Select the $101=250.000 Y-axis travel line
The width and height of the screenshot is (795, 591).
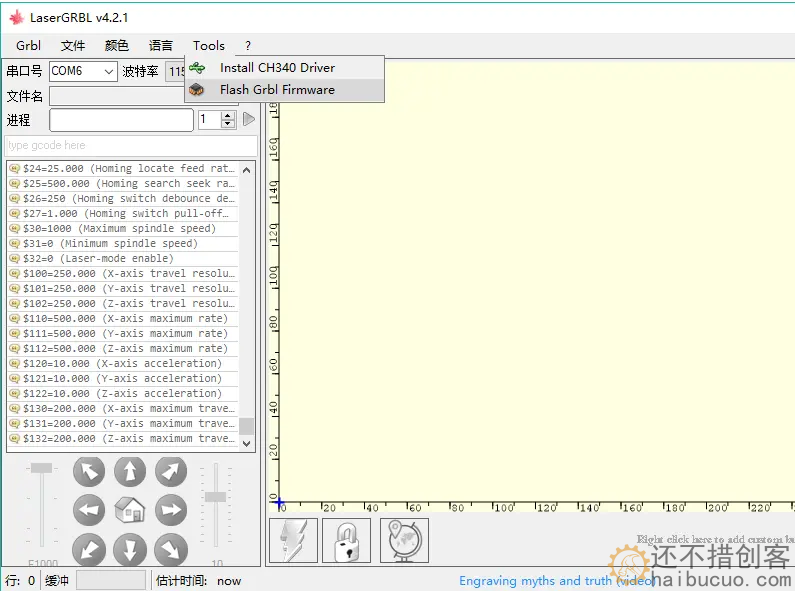[123, 288]
